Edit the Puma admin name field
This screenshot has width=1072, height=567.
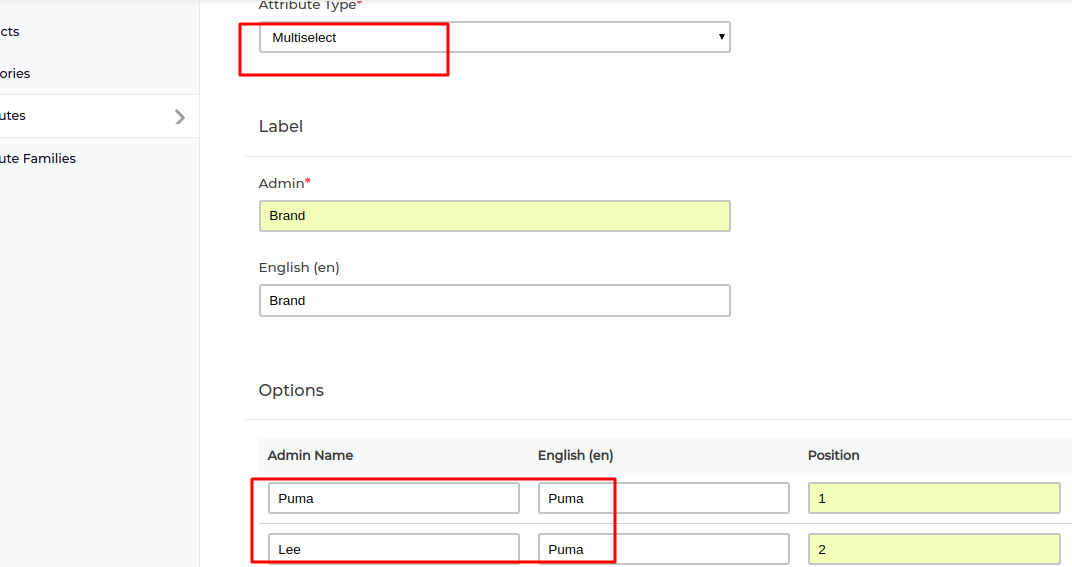pyautogui.click(x=394, y=499)
